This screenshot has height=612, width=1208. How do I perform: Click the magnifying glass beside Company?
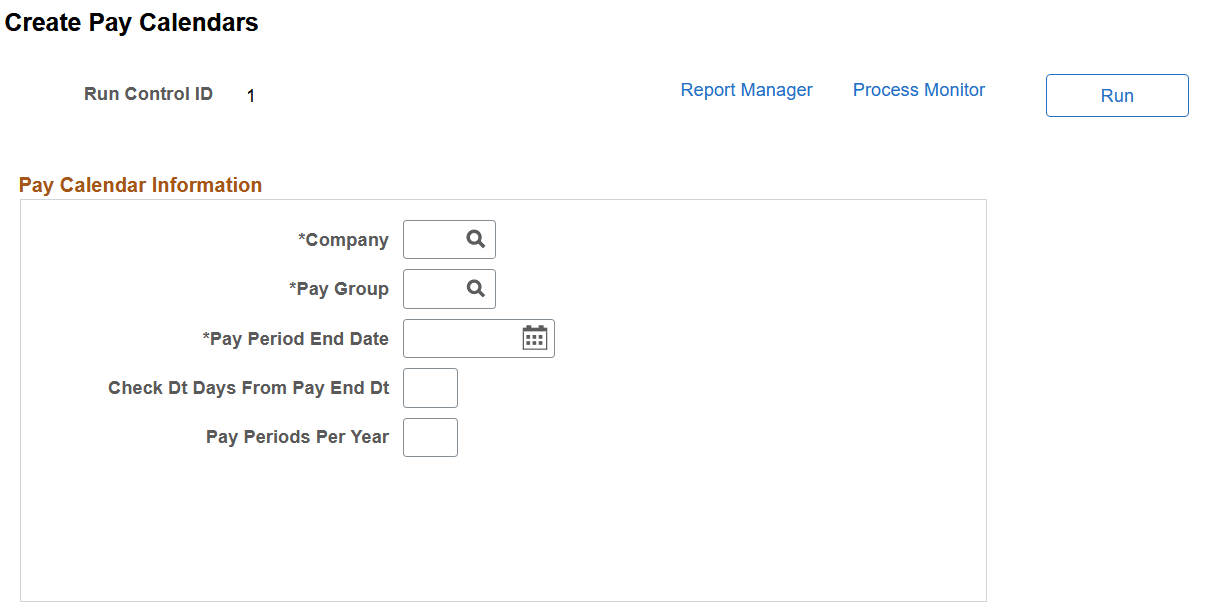476,239
